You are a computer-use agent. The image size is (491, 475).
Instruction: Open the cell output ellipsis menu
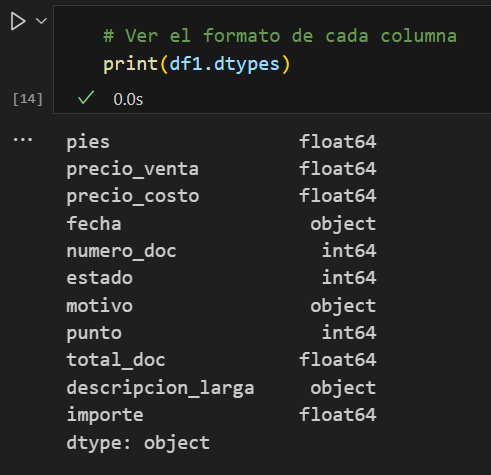coord(23,139)
